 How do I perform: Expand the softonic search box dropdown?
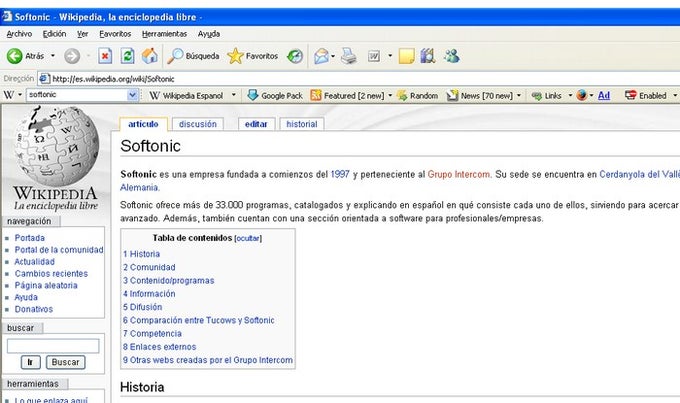(133, 95)
